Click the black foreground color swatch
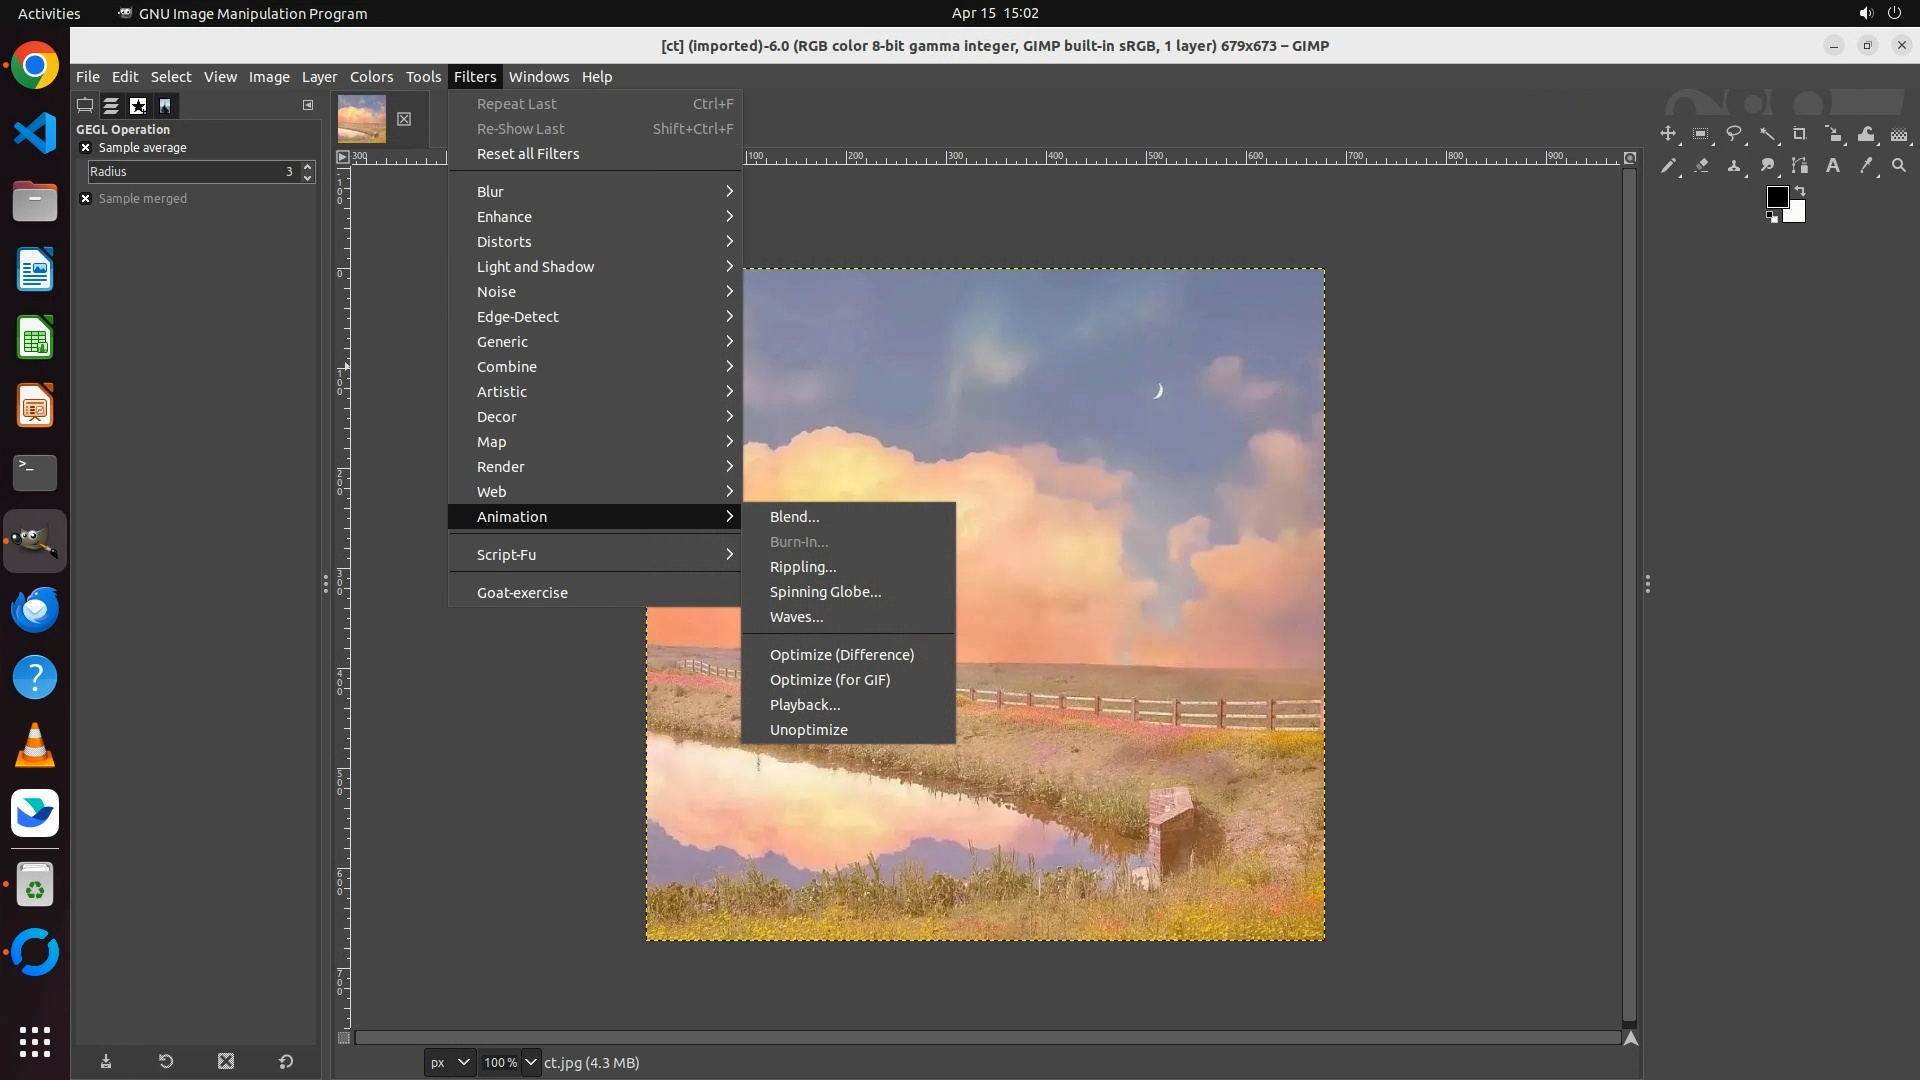The width and height of the screenshot is (1920, 1080). coord(1776,197)
